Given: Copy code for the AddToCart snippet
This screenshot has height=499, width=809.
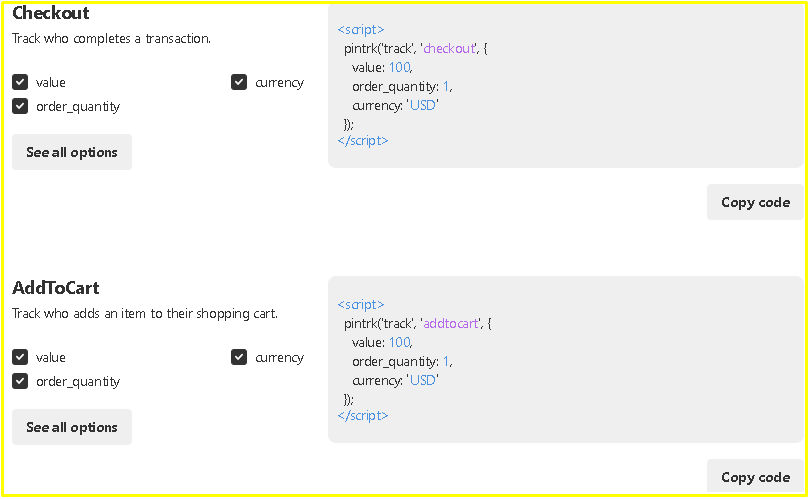Looking at the screenshot, I should click(755, 477).
